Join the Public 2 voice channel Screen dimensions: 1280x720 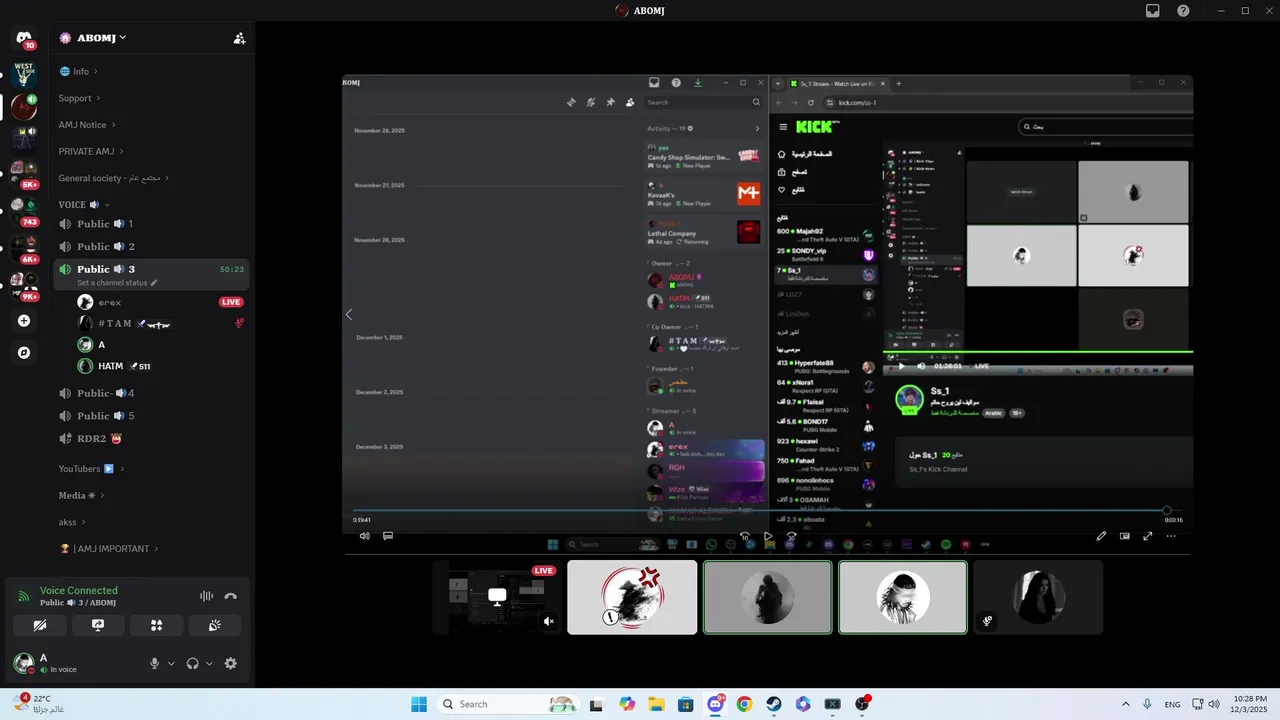150,246
